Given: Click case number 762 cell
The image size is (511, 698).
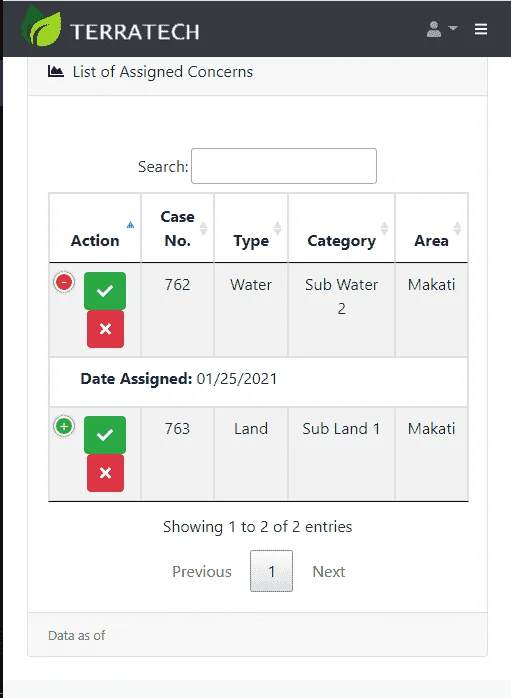Looking at the screenshot, I should tap(178, 309).
